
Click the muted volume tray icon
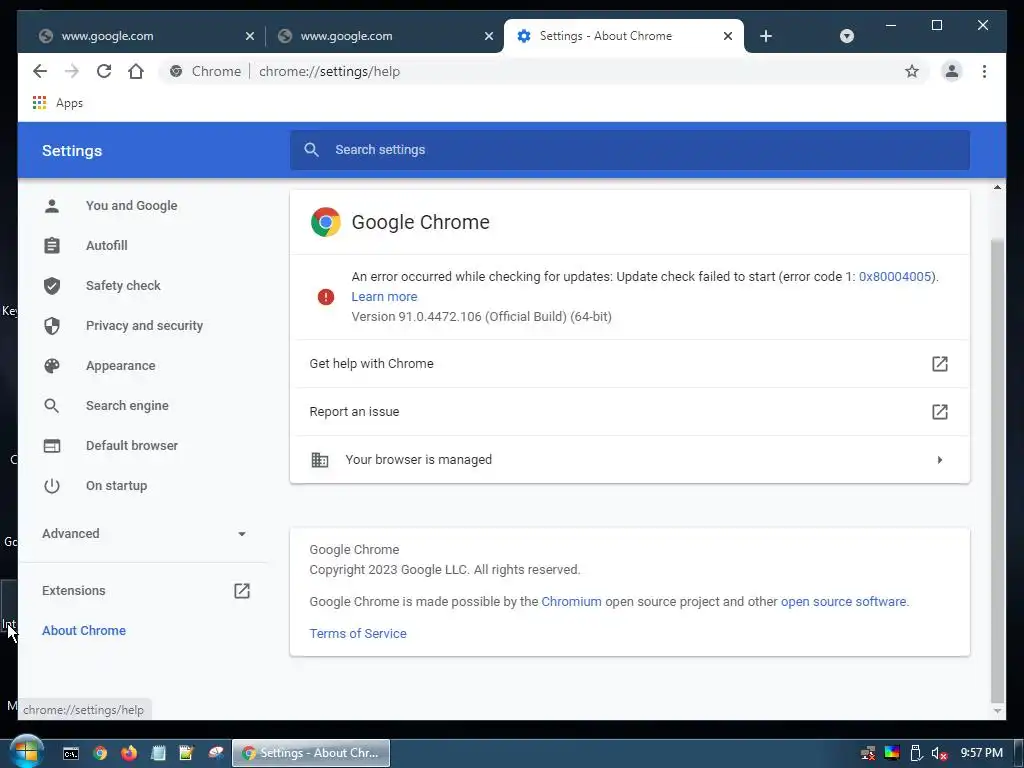click(x=938, y=753)
